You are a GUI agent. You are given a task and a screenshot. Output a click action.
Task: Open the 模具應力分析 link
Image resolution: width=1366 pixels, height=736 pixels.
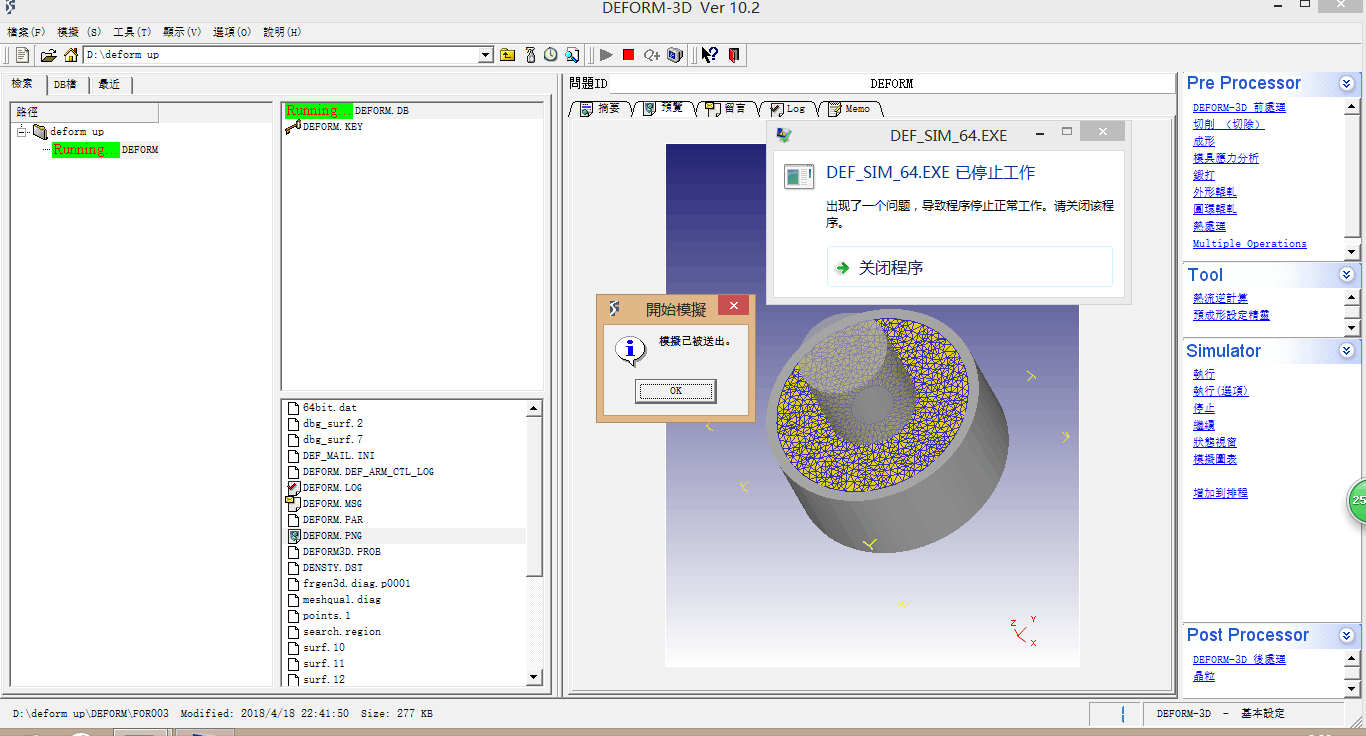click(x=1226, y=159)
